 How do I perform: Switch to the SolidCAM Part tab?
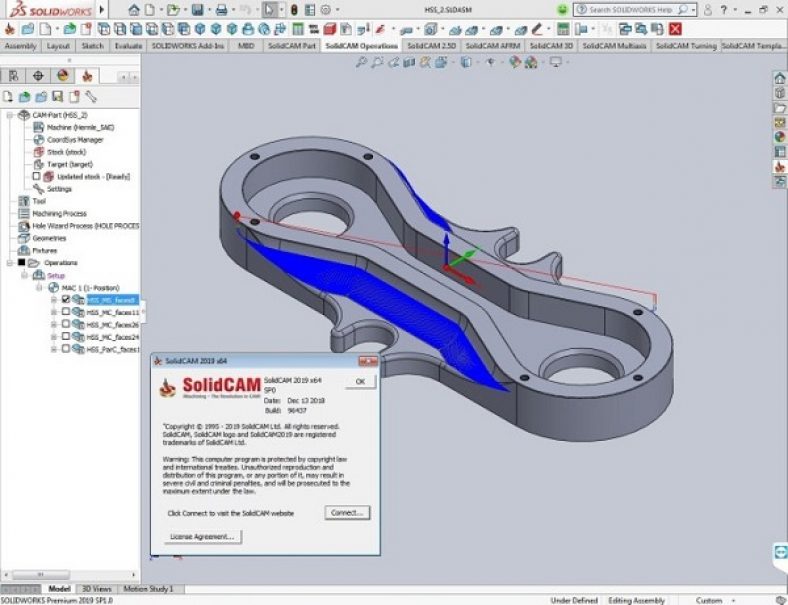(x=292, y=46)
